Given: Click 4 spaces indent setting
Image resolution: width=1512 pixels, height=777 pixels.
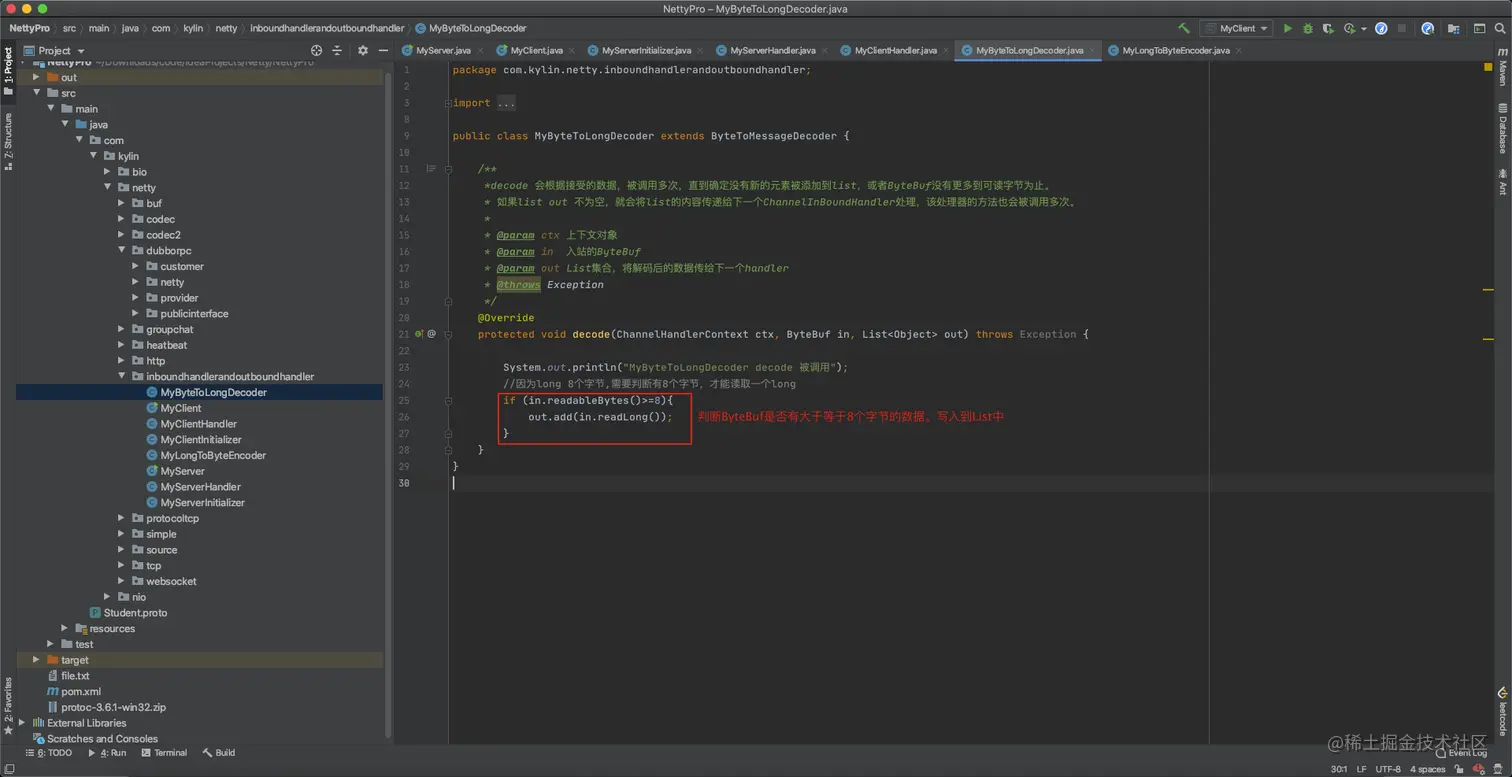Looking at the screenshot, I should [x=1428, y=769].
